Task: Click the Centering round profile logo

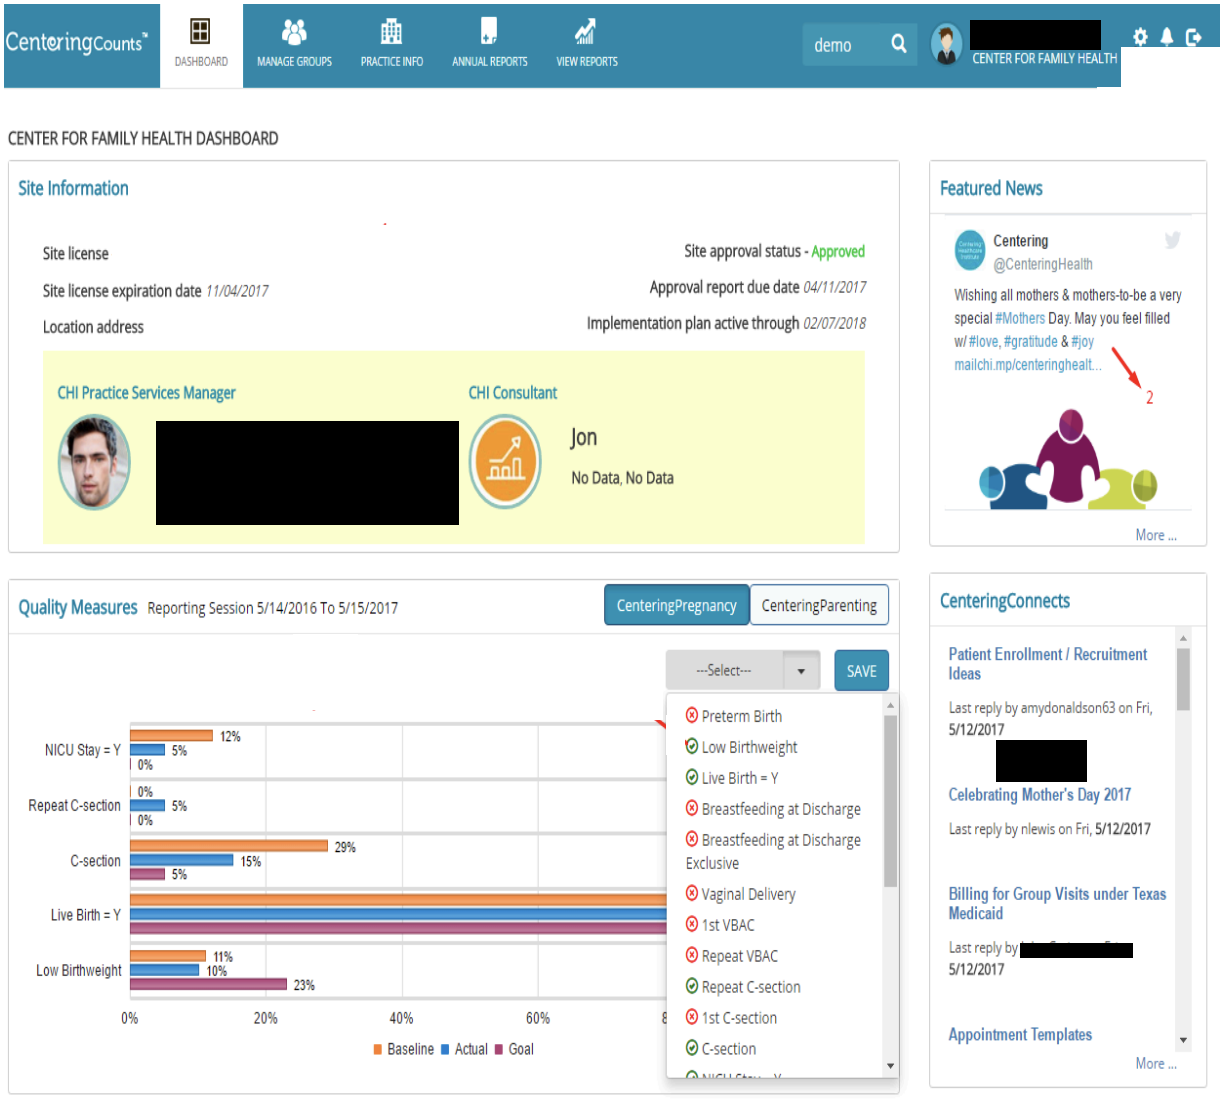Action: (x=970, y=251)
